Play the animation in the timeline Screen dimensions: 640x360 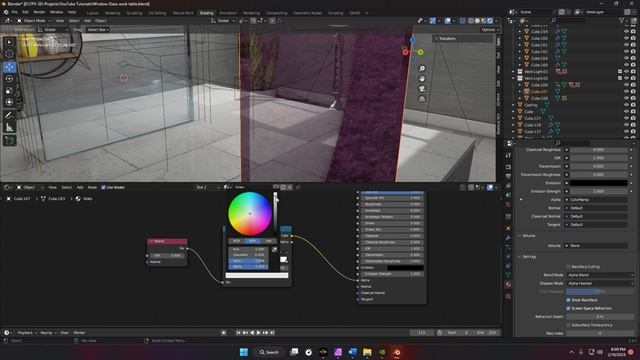coord(258,333)
